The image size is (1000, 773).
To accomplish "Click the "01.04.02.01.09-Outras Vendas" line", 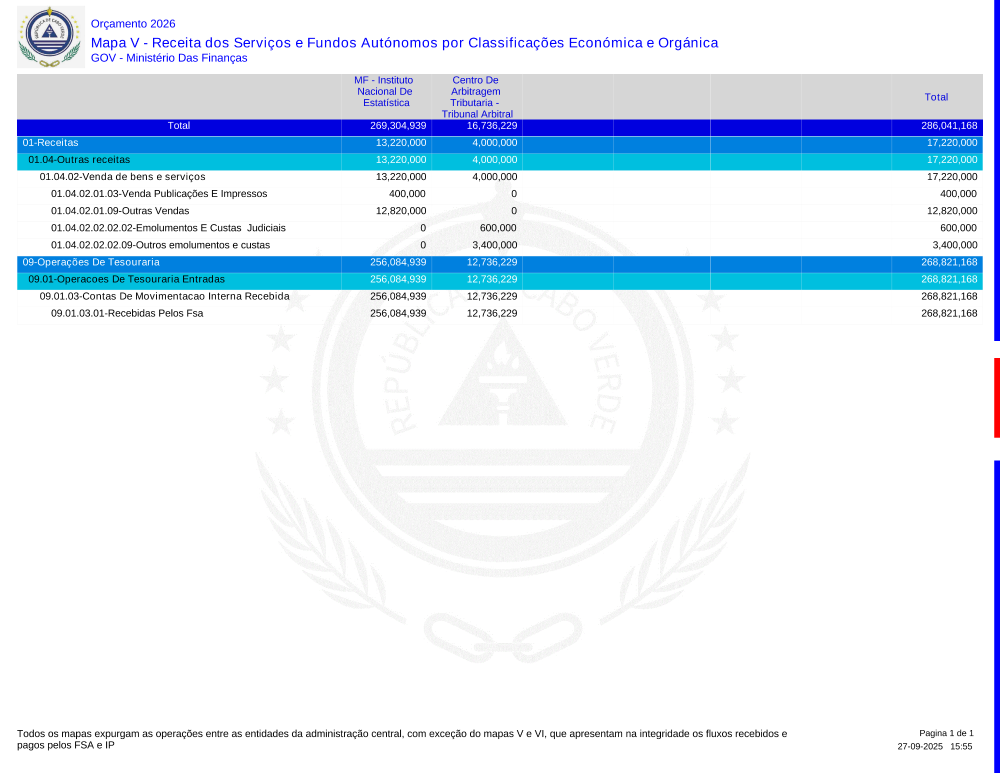I will 120,211.
